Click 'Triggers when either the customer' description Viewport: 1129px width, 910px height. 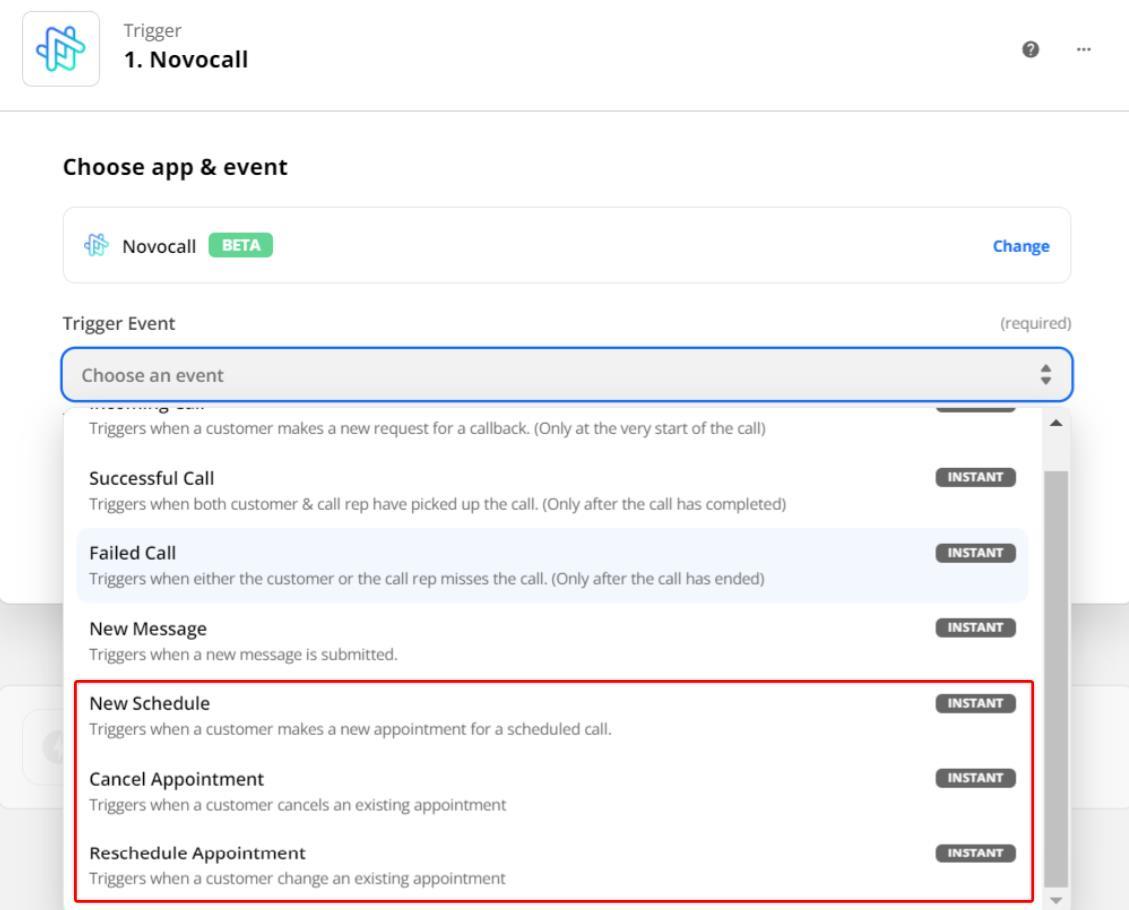(427, 579)
